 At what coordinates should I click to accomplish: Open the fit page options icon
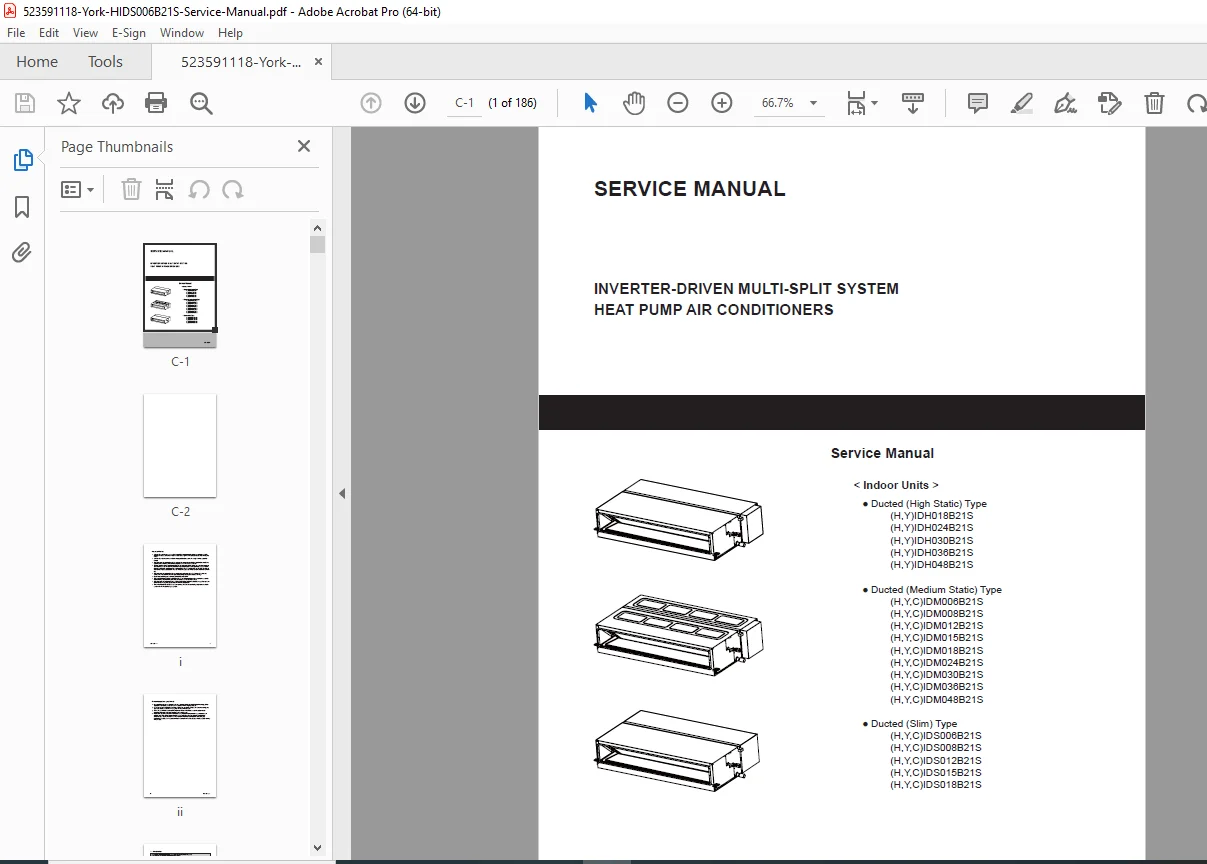(x=862, y=103)
